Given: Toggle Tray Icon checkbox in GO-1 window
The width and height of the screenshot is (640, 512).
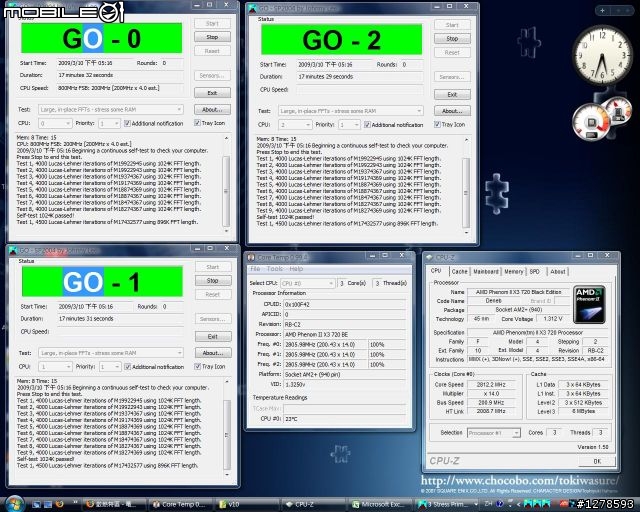Looking at the screenshot, I should (x=210, y=367).
